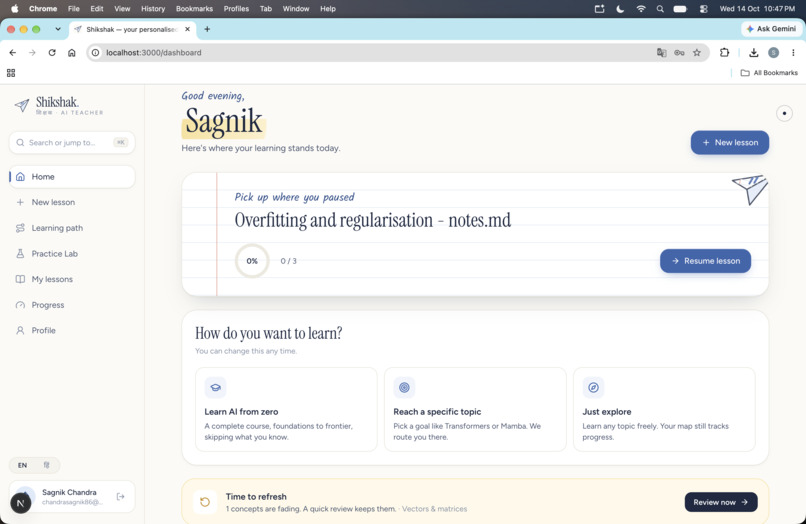Image resolution: width=806 pixels, height=524 pixels.
Task: Choose the Learn AI from zero card
Action: [x=286, y=409]
